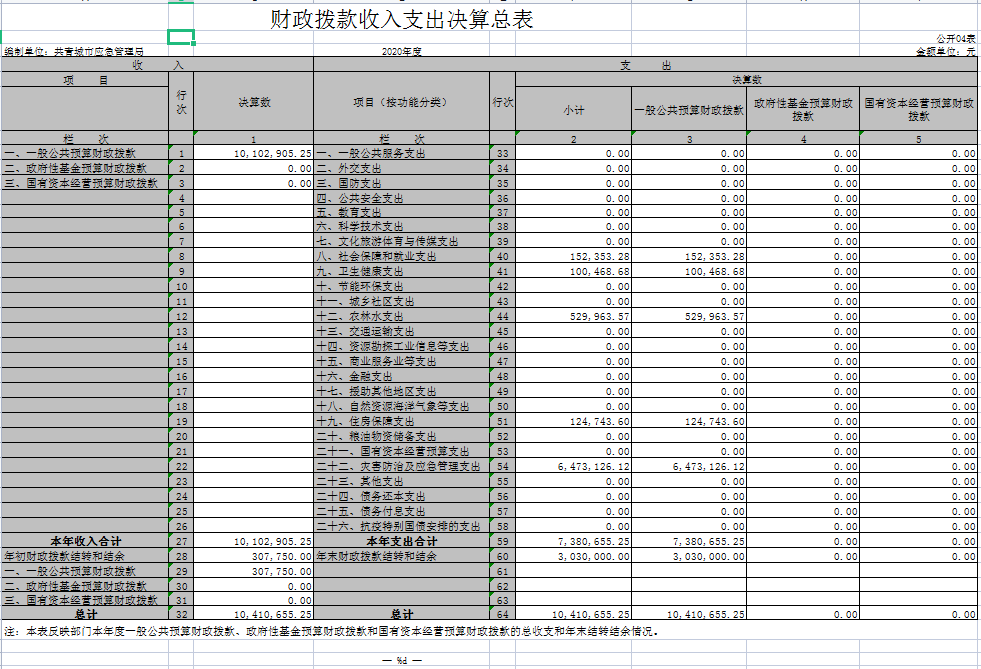The image size is (981, 669).
Task: Click the 本年收入合计 cell
Action: coord(85,541)
